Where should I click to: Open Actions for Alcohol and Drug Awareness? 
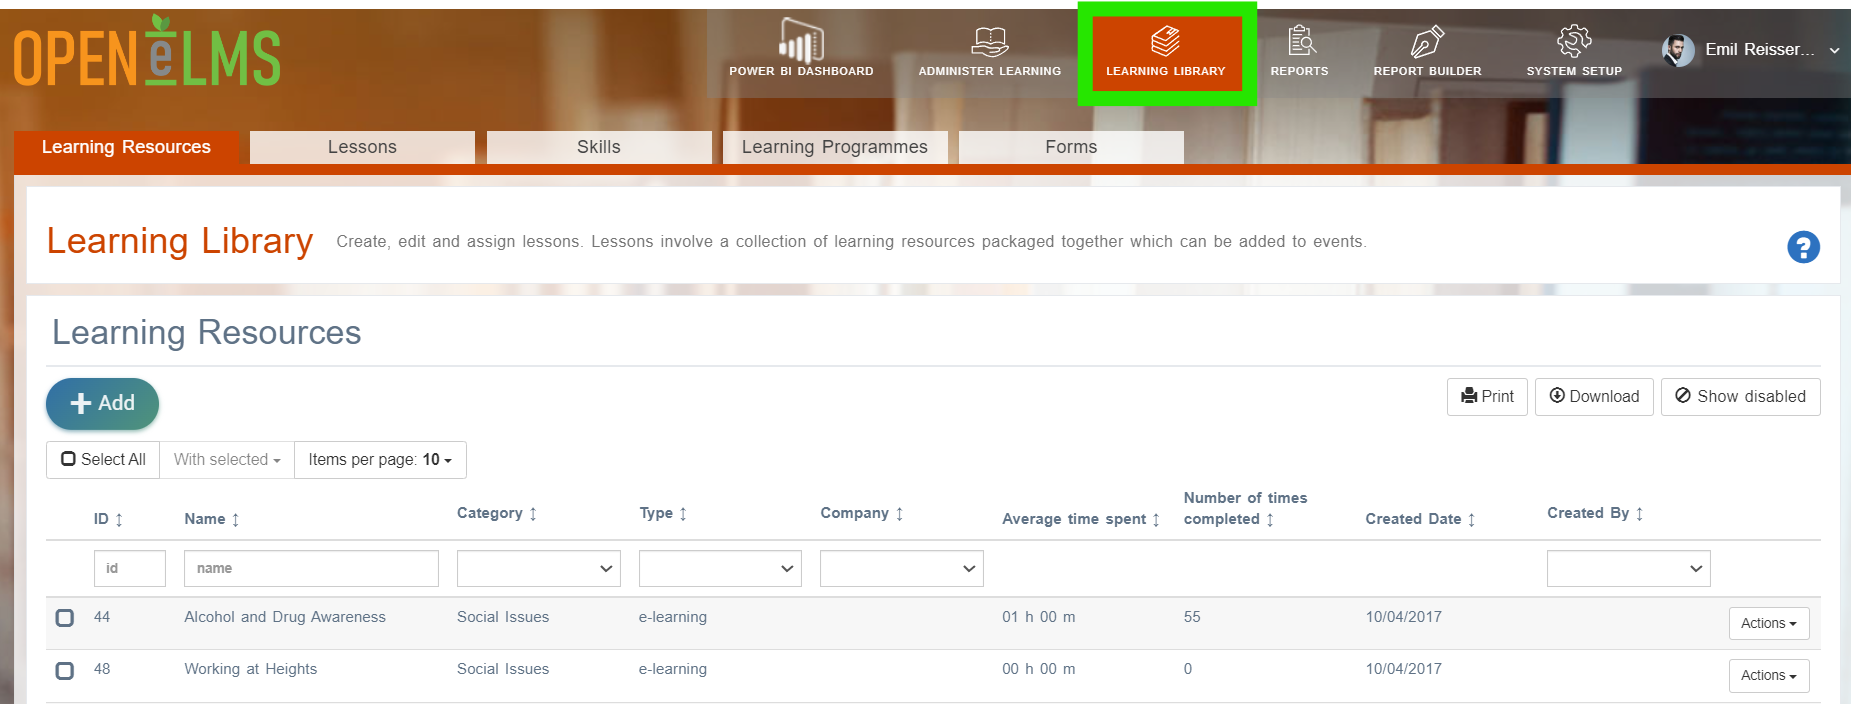[x=1769, y=623]
